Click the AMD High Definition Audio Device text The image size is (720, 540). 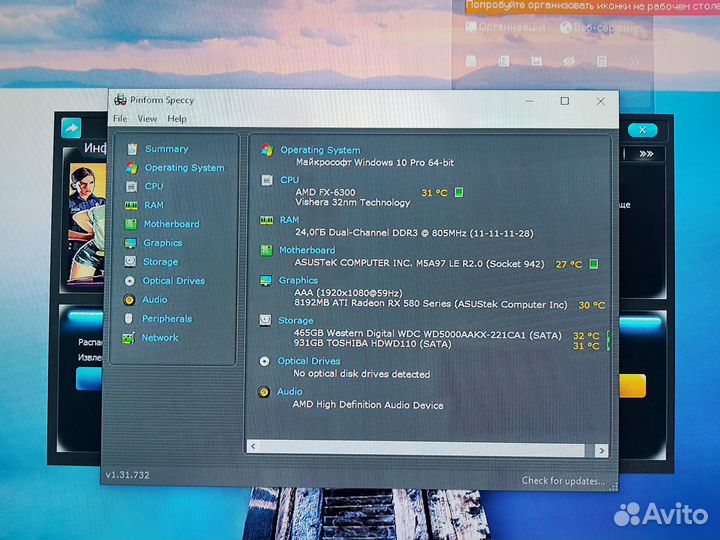pos(368,405)
